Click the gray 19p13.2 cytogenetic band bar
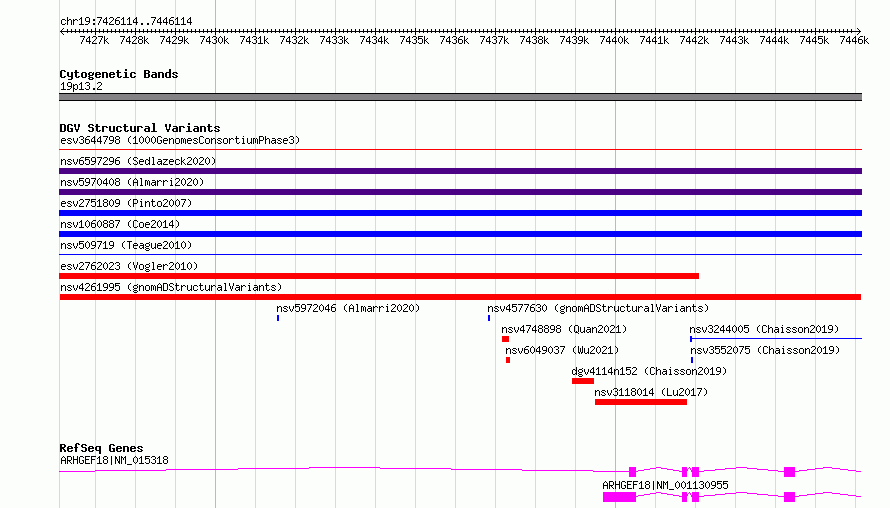 (x=460, y=97)
